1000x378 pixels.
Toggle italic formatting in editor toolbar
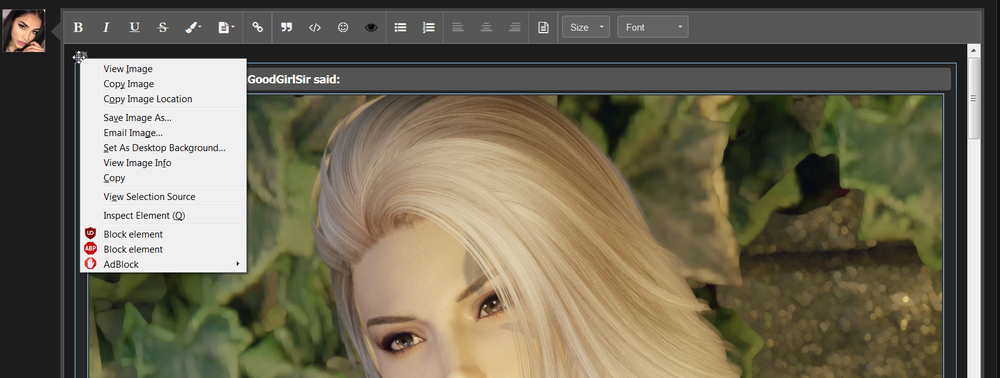point(106,27)
